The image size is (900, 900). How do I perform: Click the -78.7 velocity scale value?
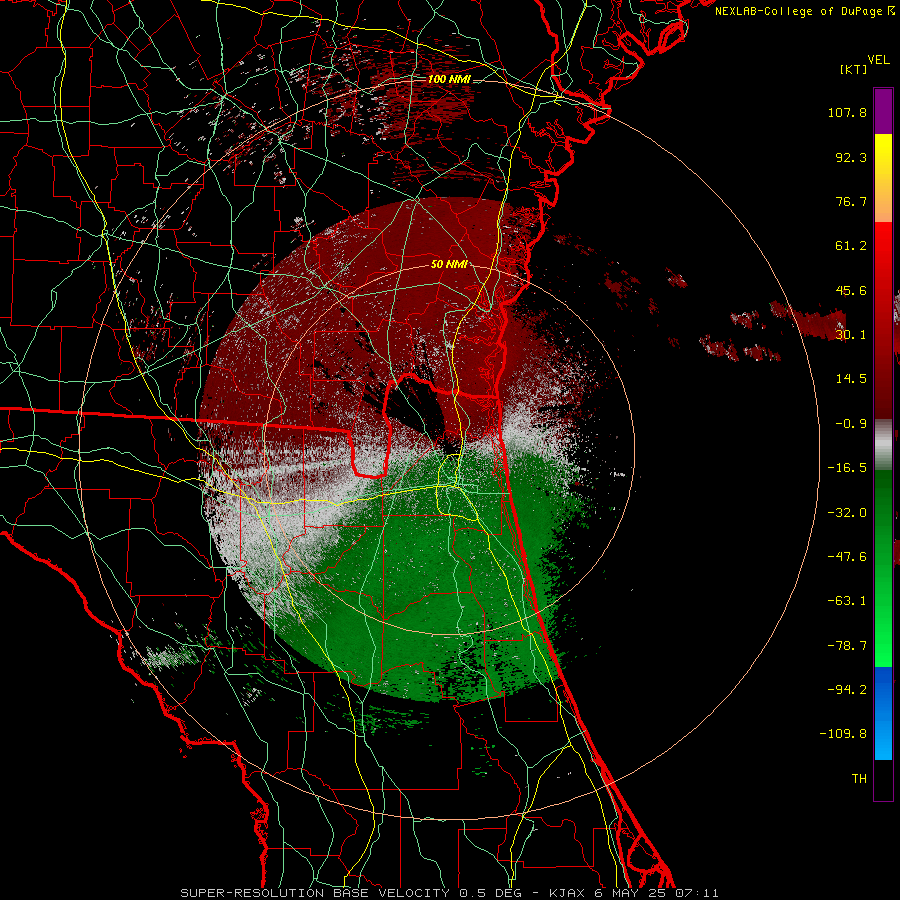point(847,646)
